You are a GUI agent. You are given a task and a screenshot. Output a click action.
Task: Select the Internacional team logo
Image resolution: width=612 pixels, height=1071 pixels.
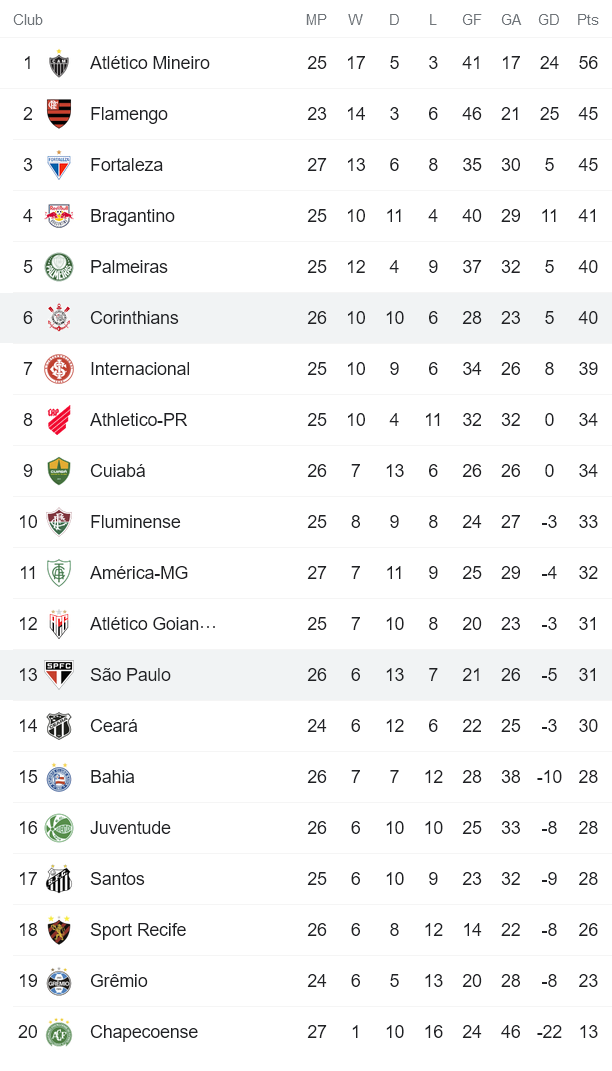point(59,369)
